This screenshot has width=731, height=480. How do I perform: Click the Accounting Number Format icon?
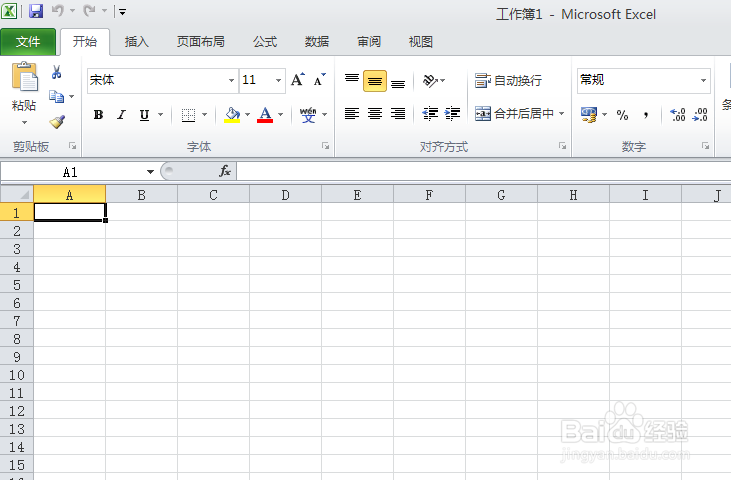[589, 115]
